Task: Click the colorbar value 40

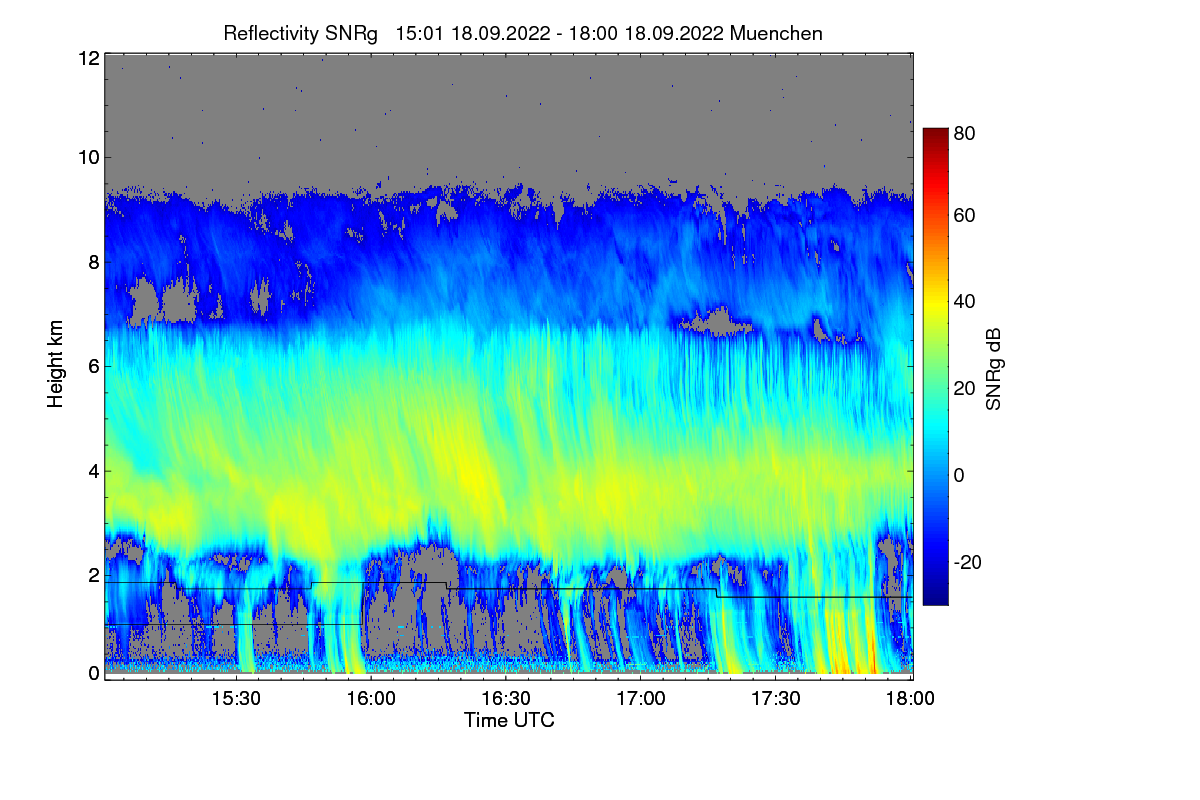Action: point(965,302)
